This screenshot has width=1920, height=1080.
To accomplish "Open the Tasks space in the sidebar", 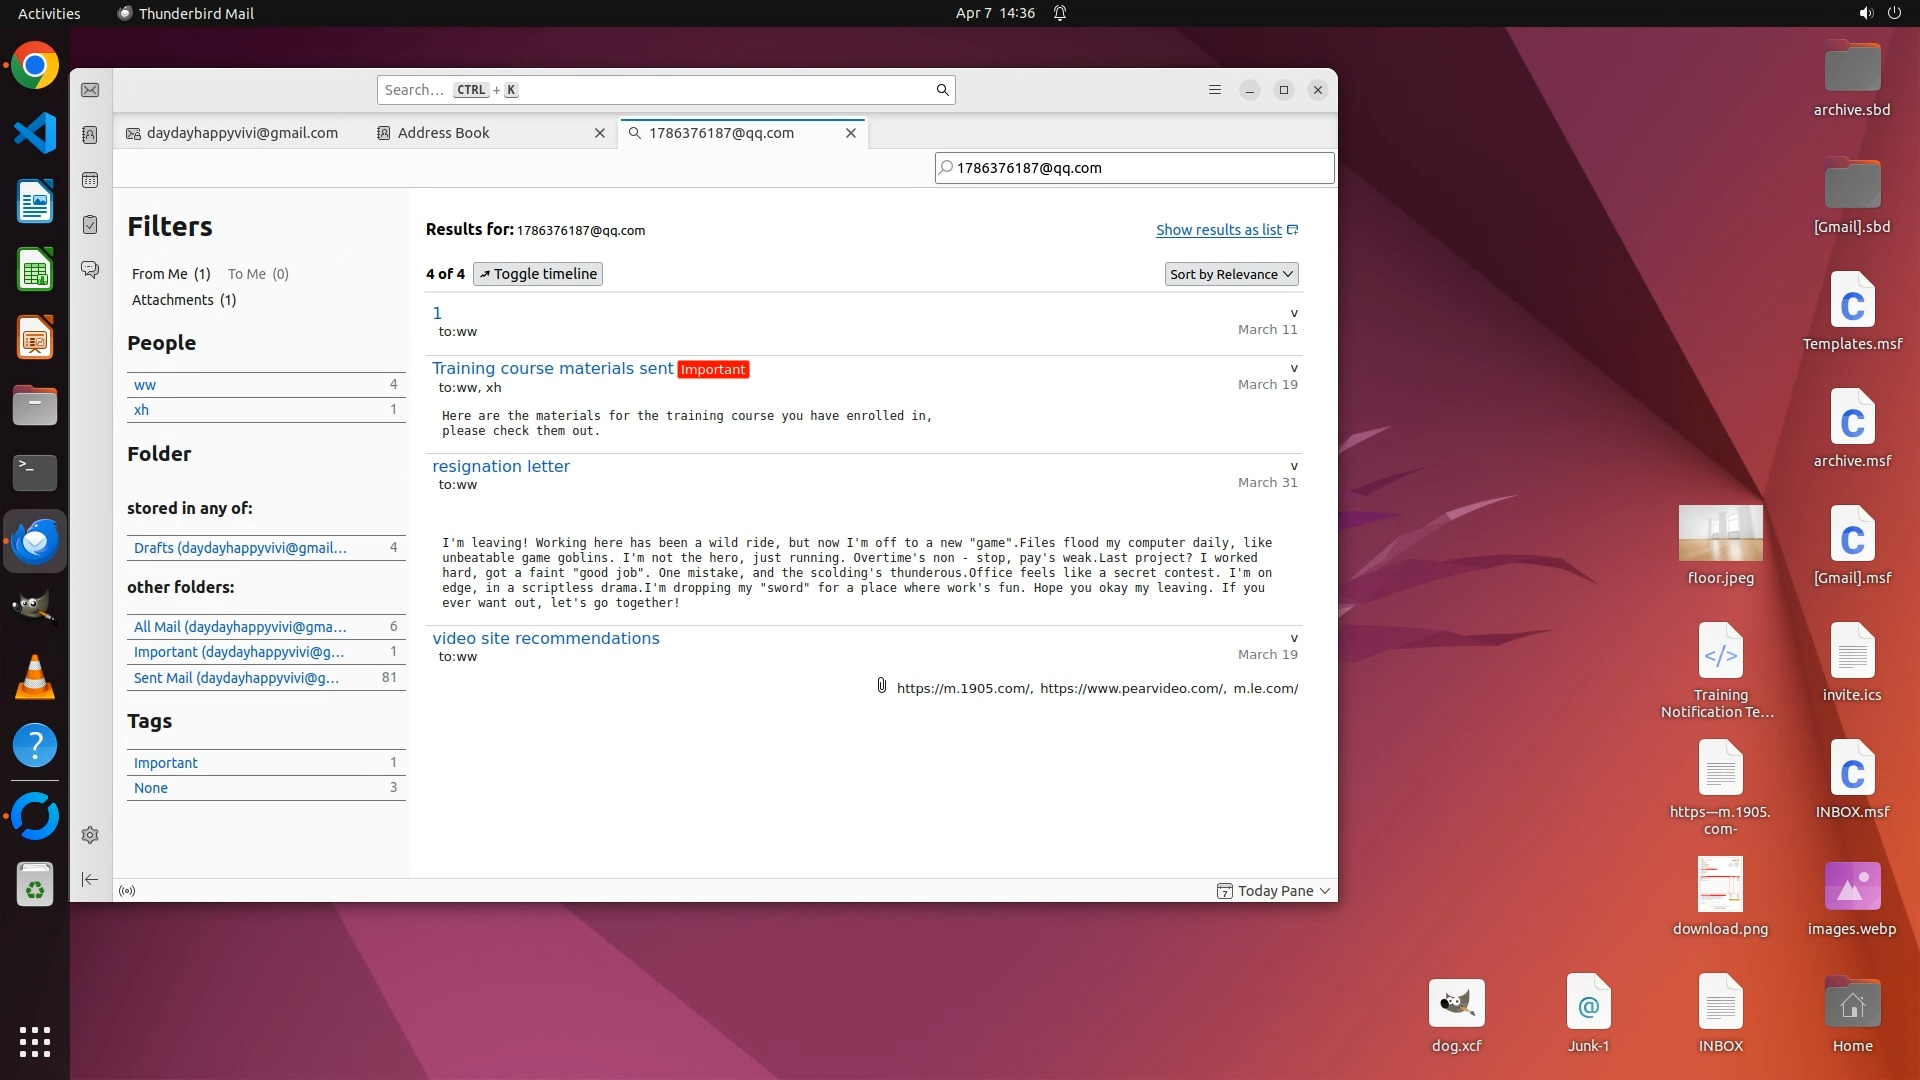I will point(90,225).
